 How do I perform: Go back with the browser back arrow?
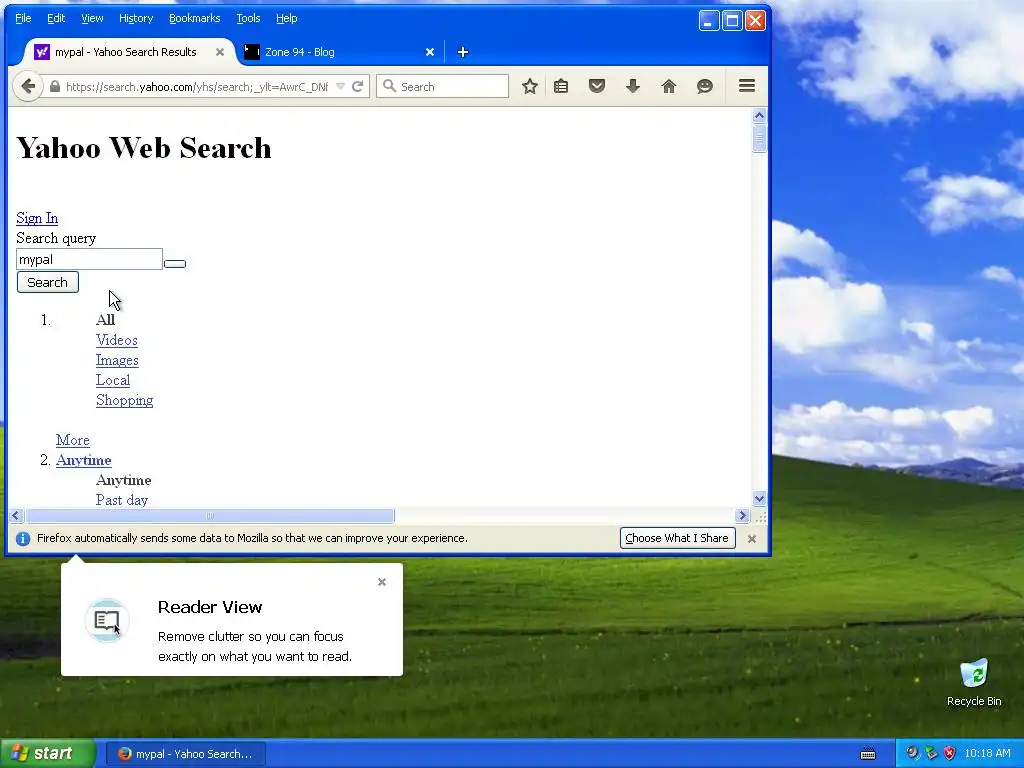coord(28,86)
